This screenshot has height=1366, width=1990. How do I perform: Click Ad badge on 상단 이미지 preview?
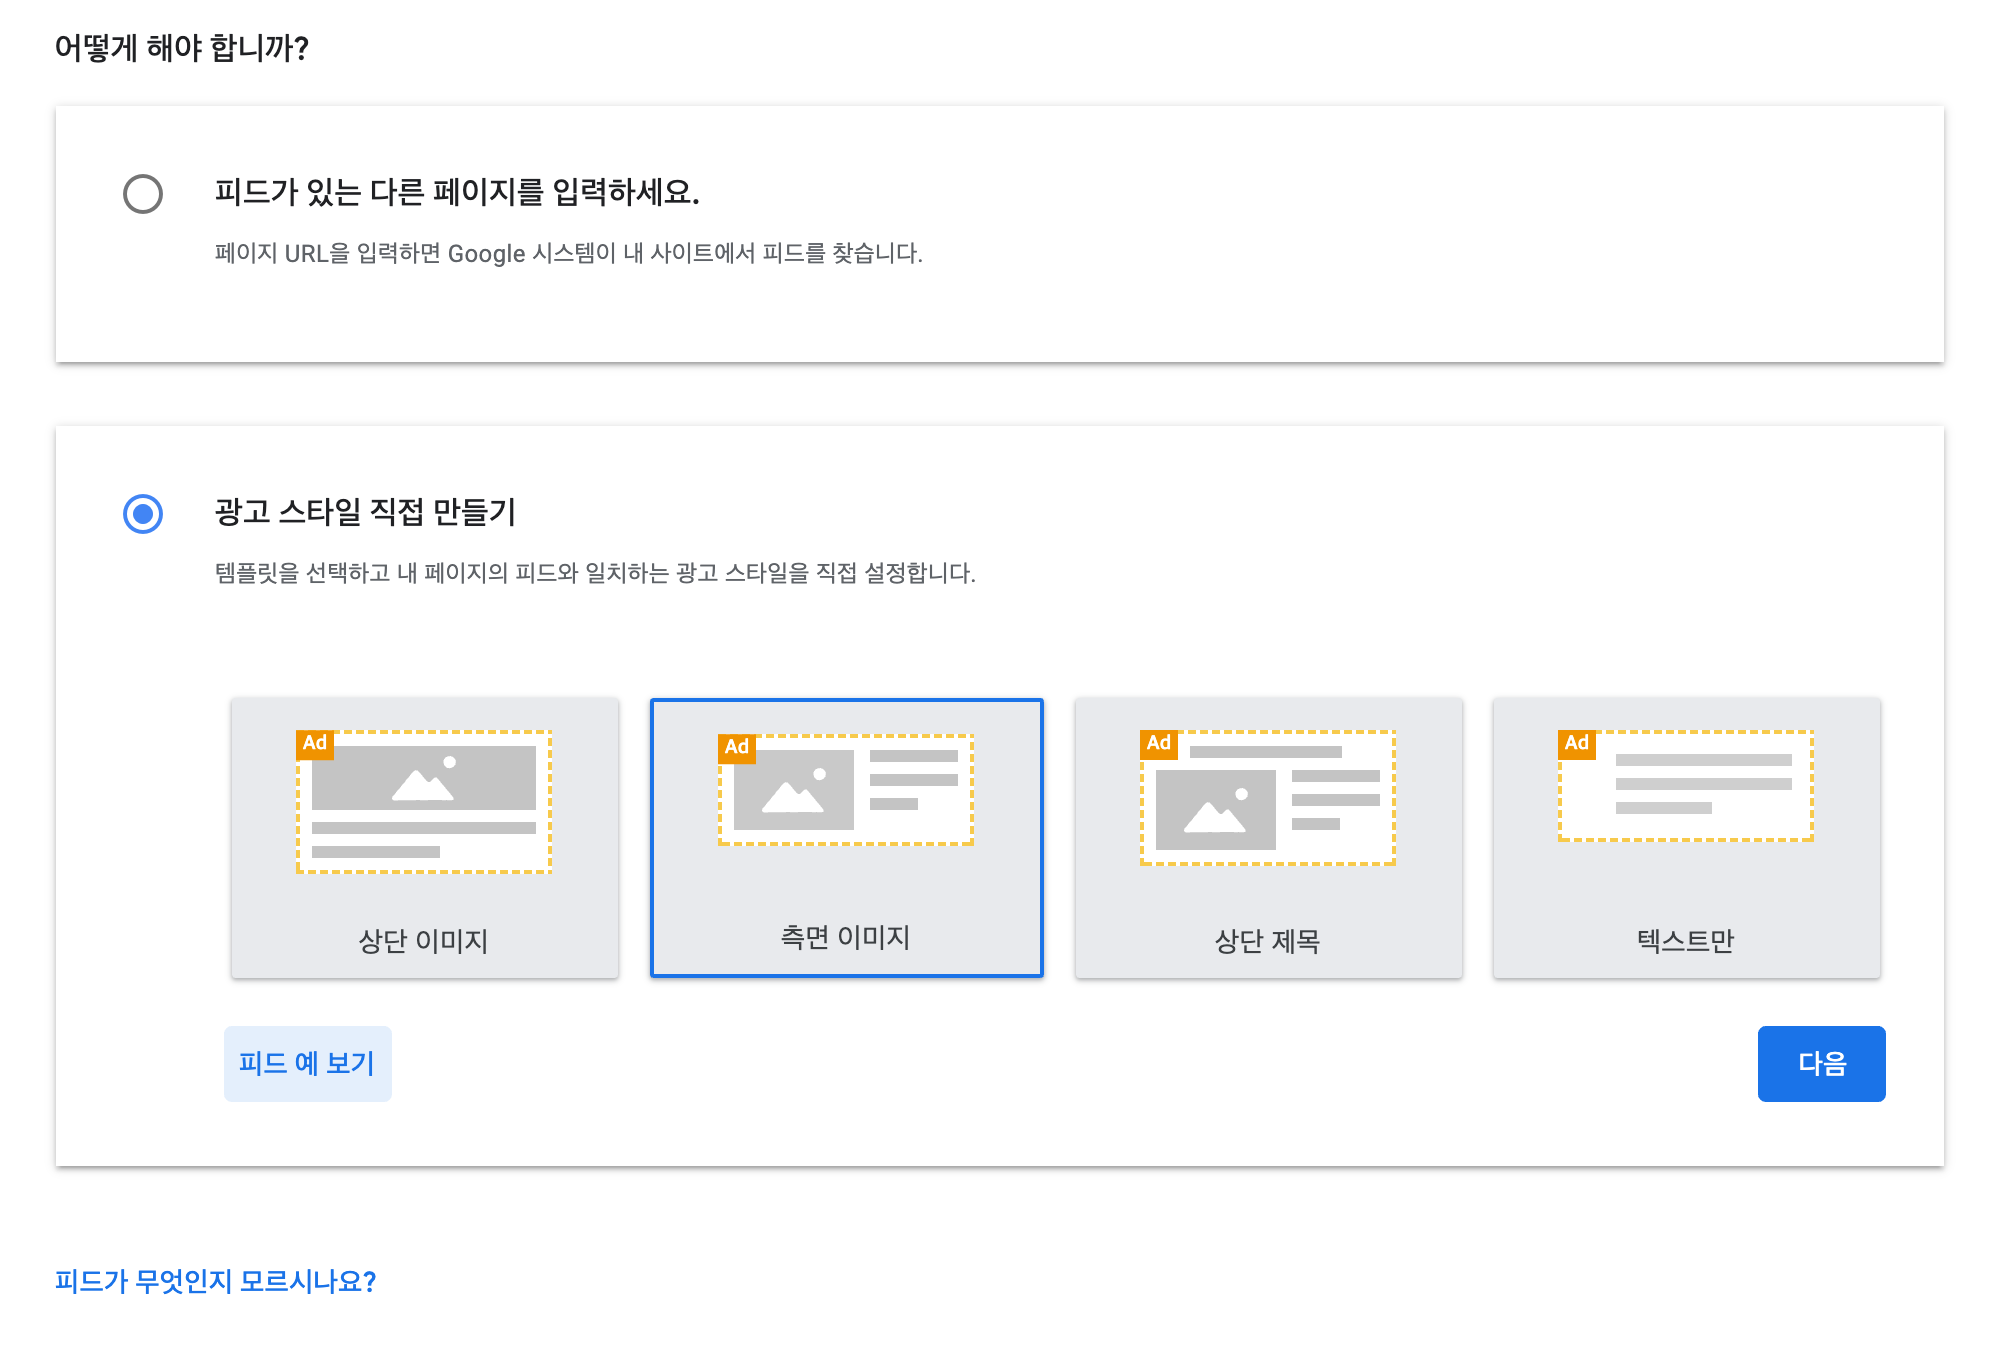[x=315, y=744]
